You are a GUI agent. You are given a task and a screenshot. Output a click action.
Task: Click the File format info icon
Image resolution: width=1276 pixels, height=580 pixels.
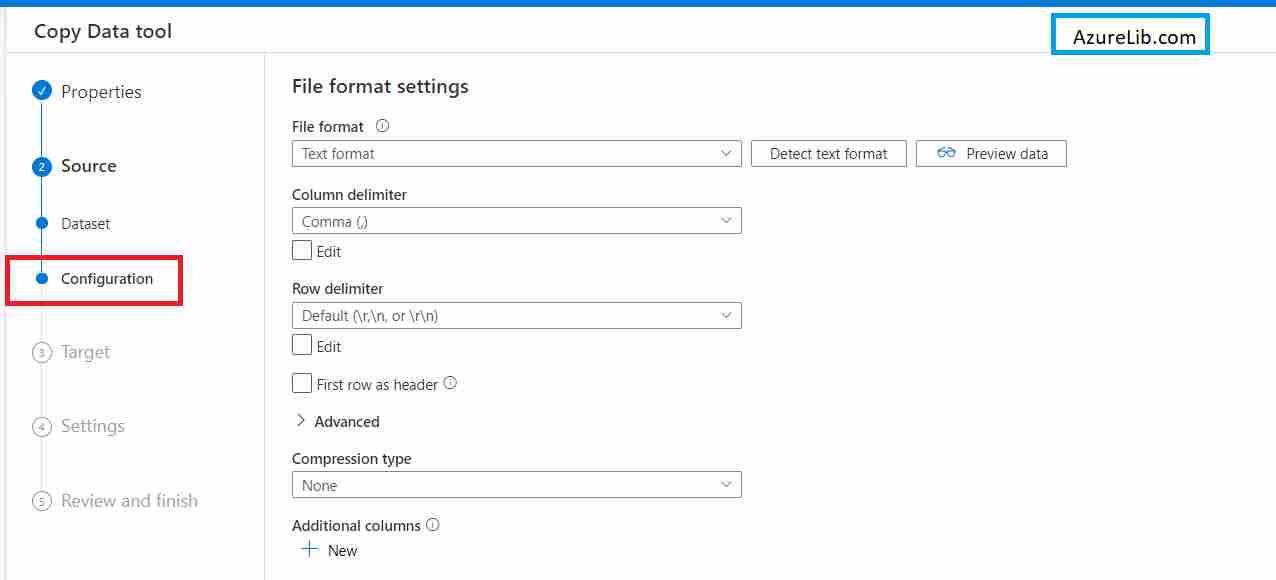click(x=382, y=126)
